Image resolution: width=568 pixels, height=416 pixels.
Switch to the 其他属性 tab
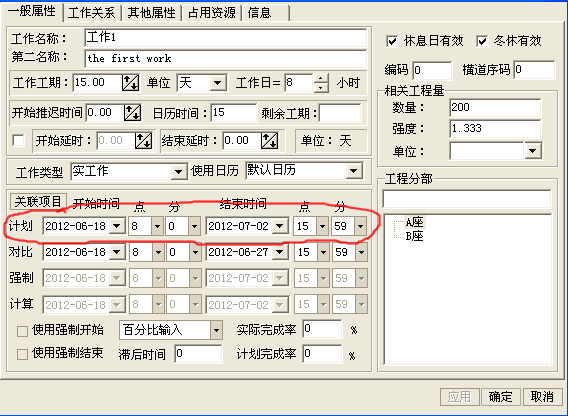tap(151, 13)
